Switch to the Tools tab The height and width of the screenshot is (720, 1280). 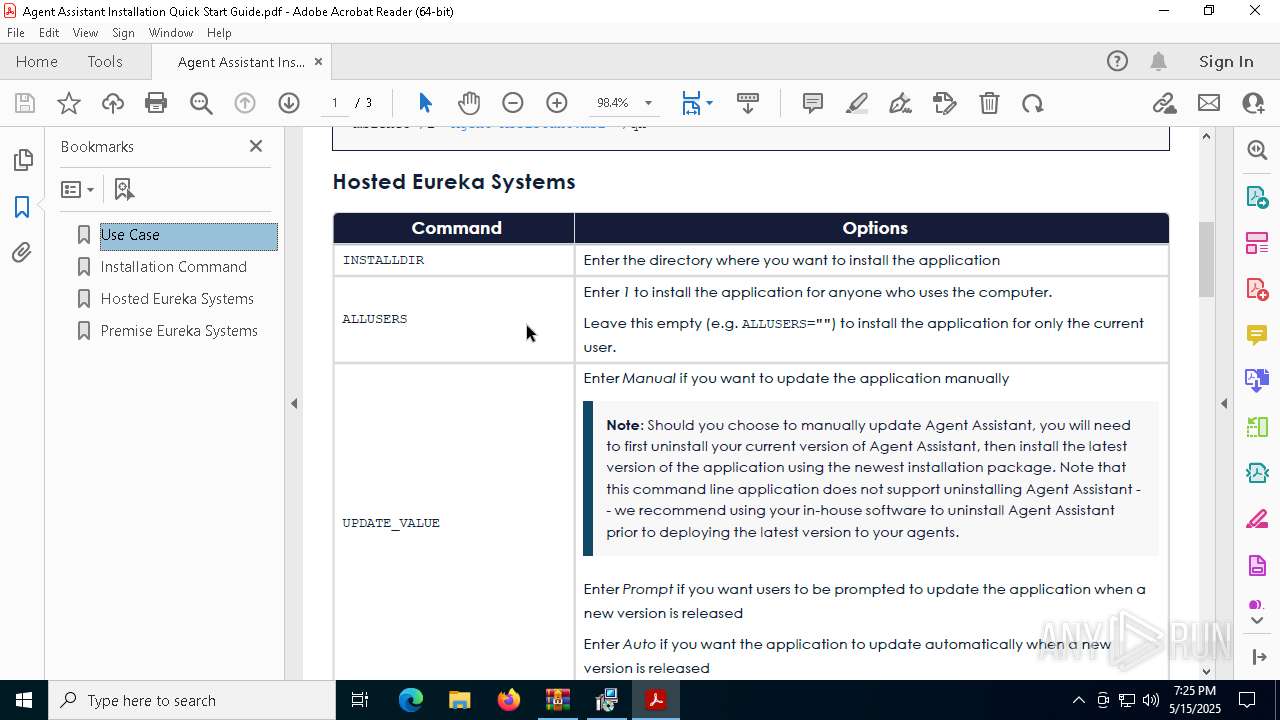(105, 61)
